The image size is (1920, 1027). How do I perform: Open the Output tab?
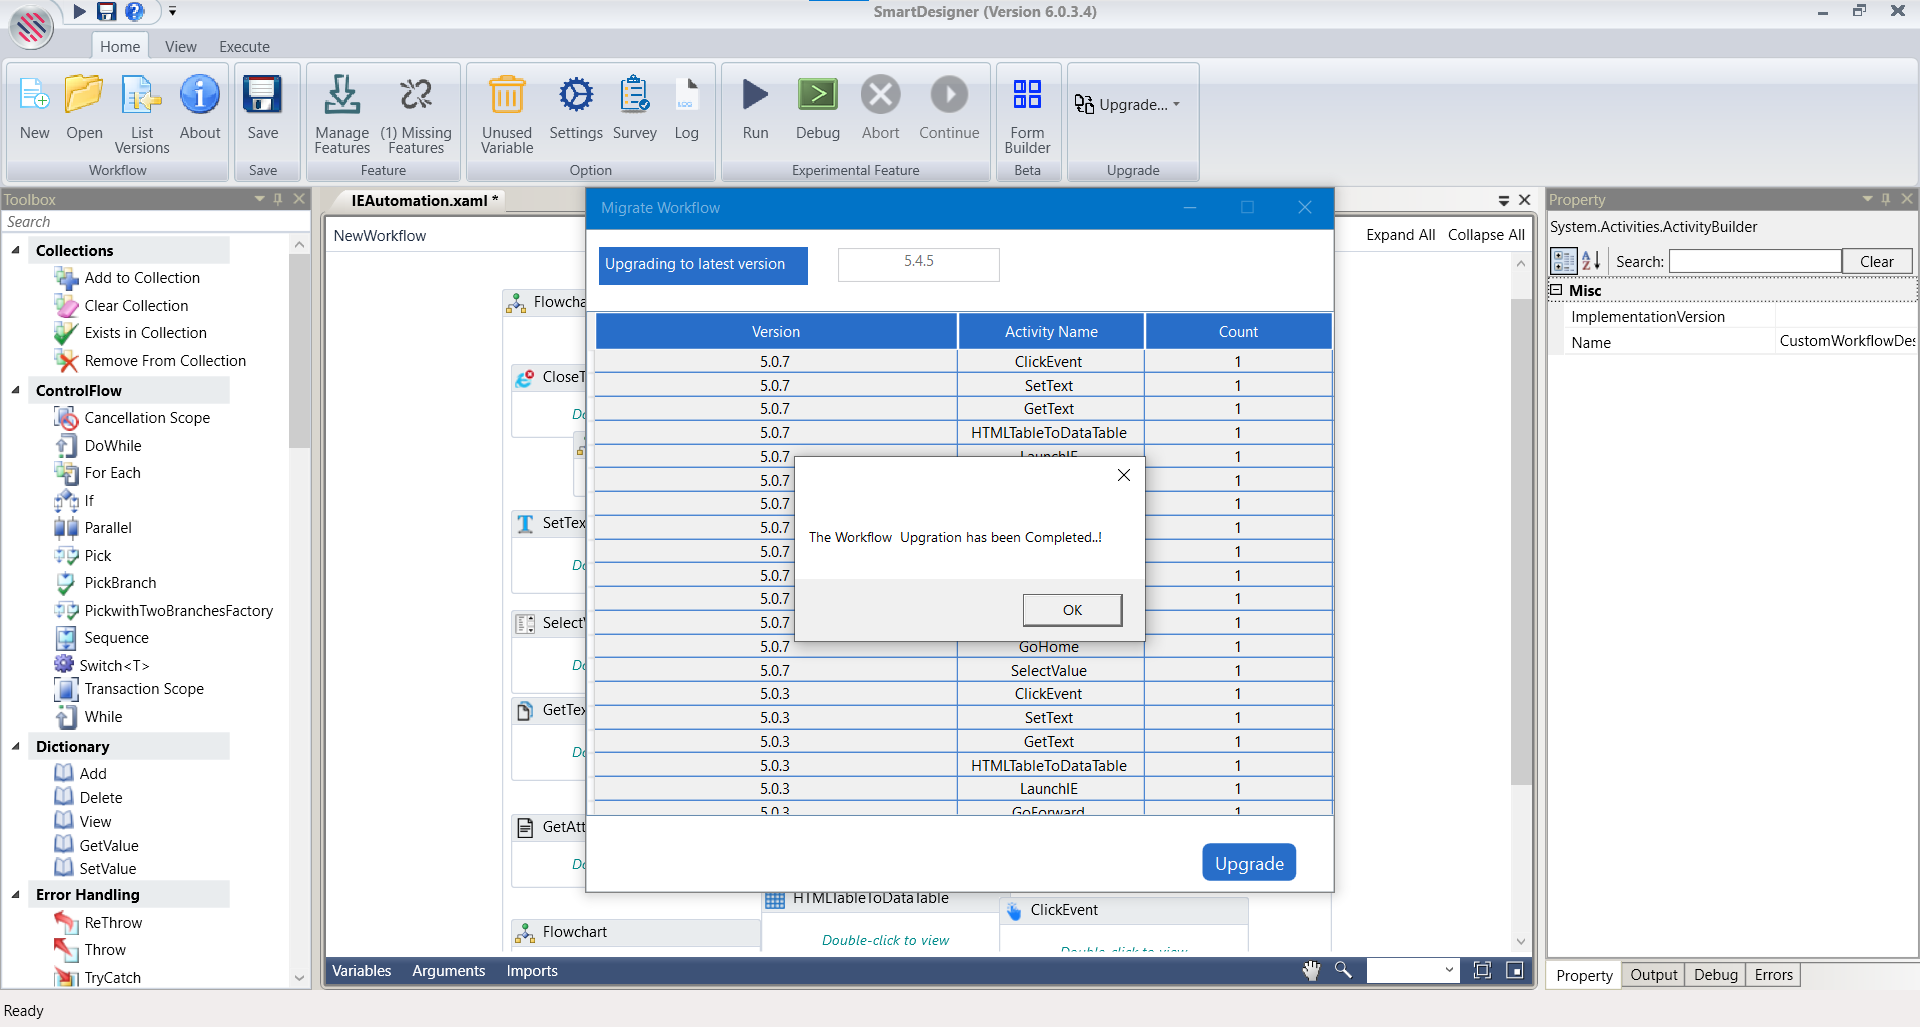(1653, 975)
